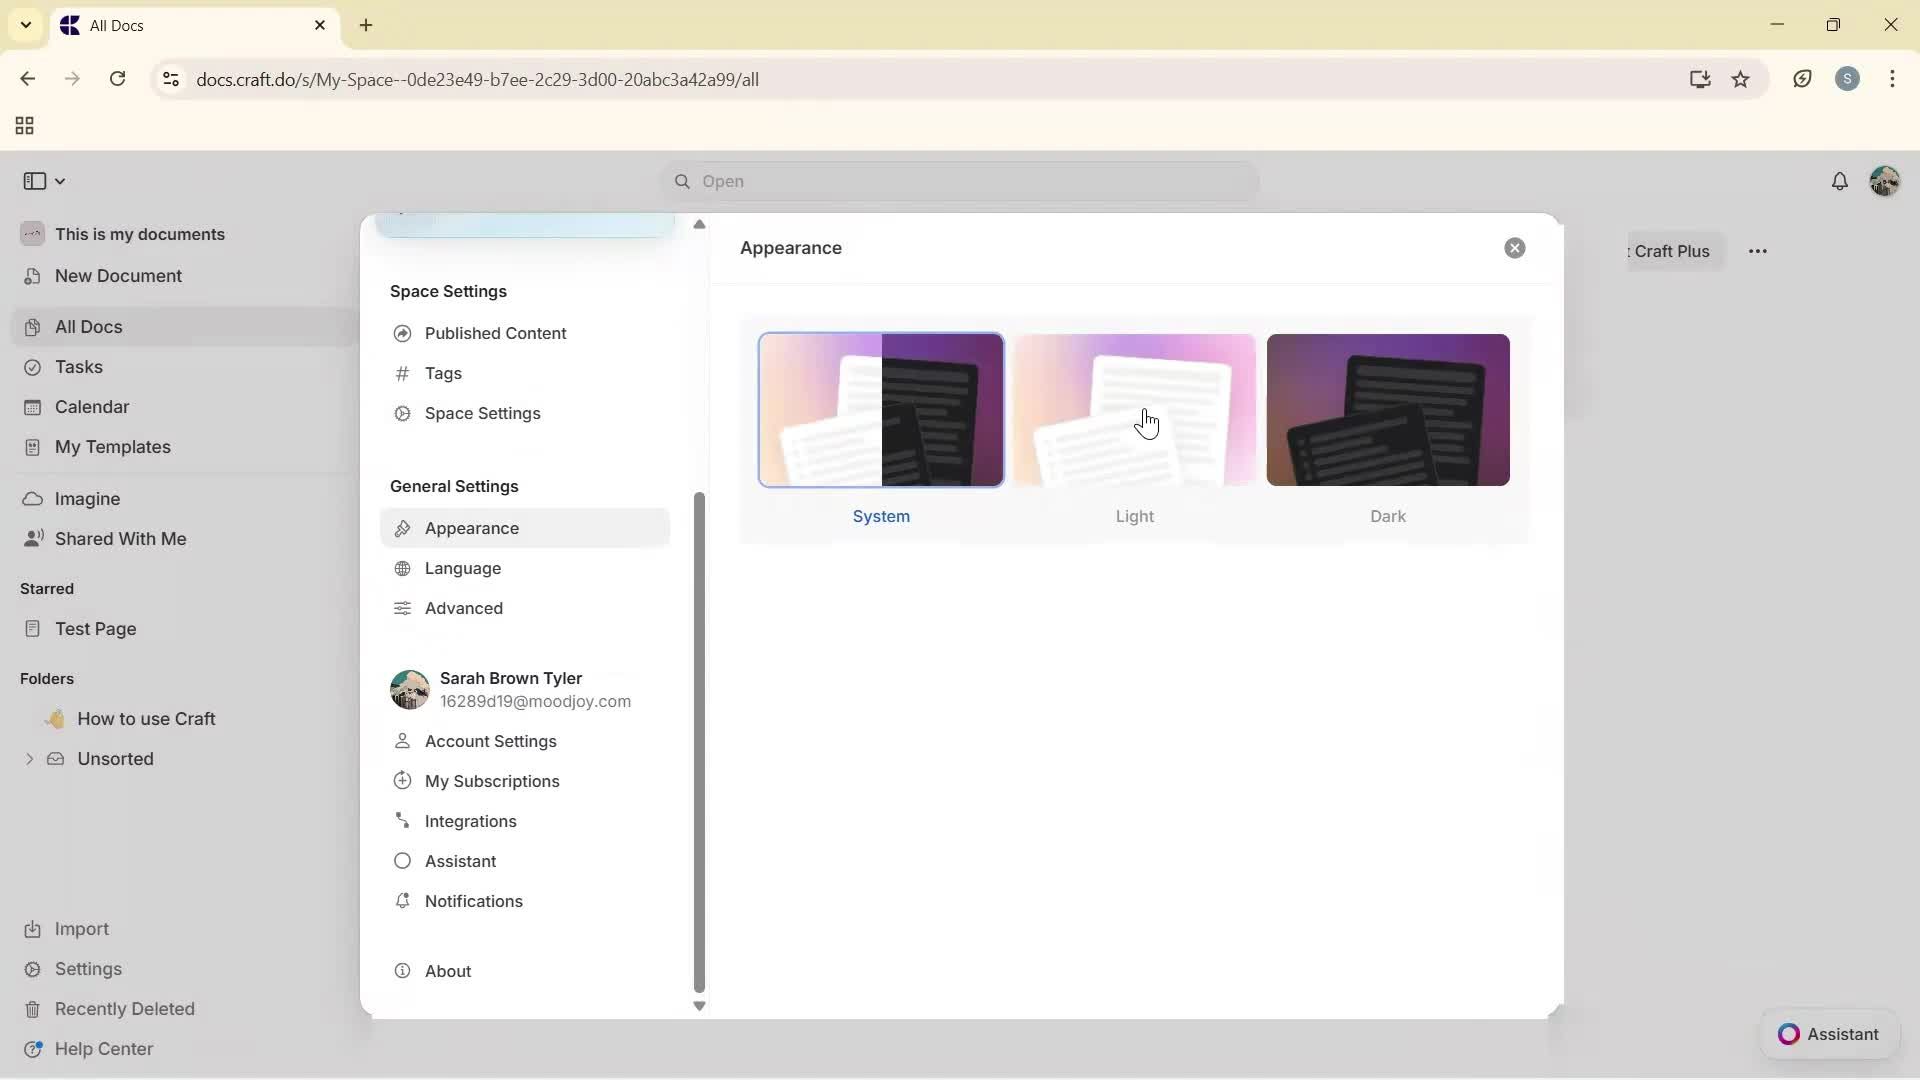
Task: Expand the Unsorted folder
Action: (29, 759)
